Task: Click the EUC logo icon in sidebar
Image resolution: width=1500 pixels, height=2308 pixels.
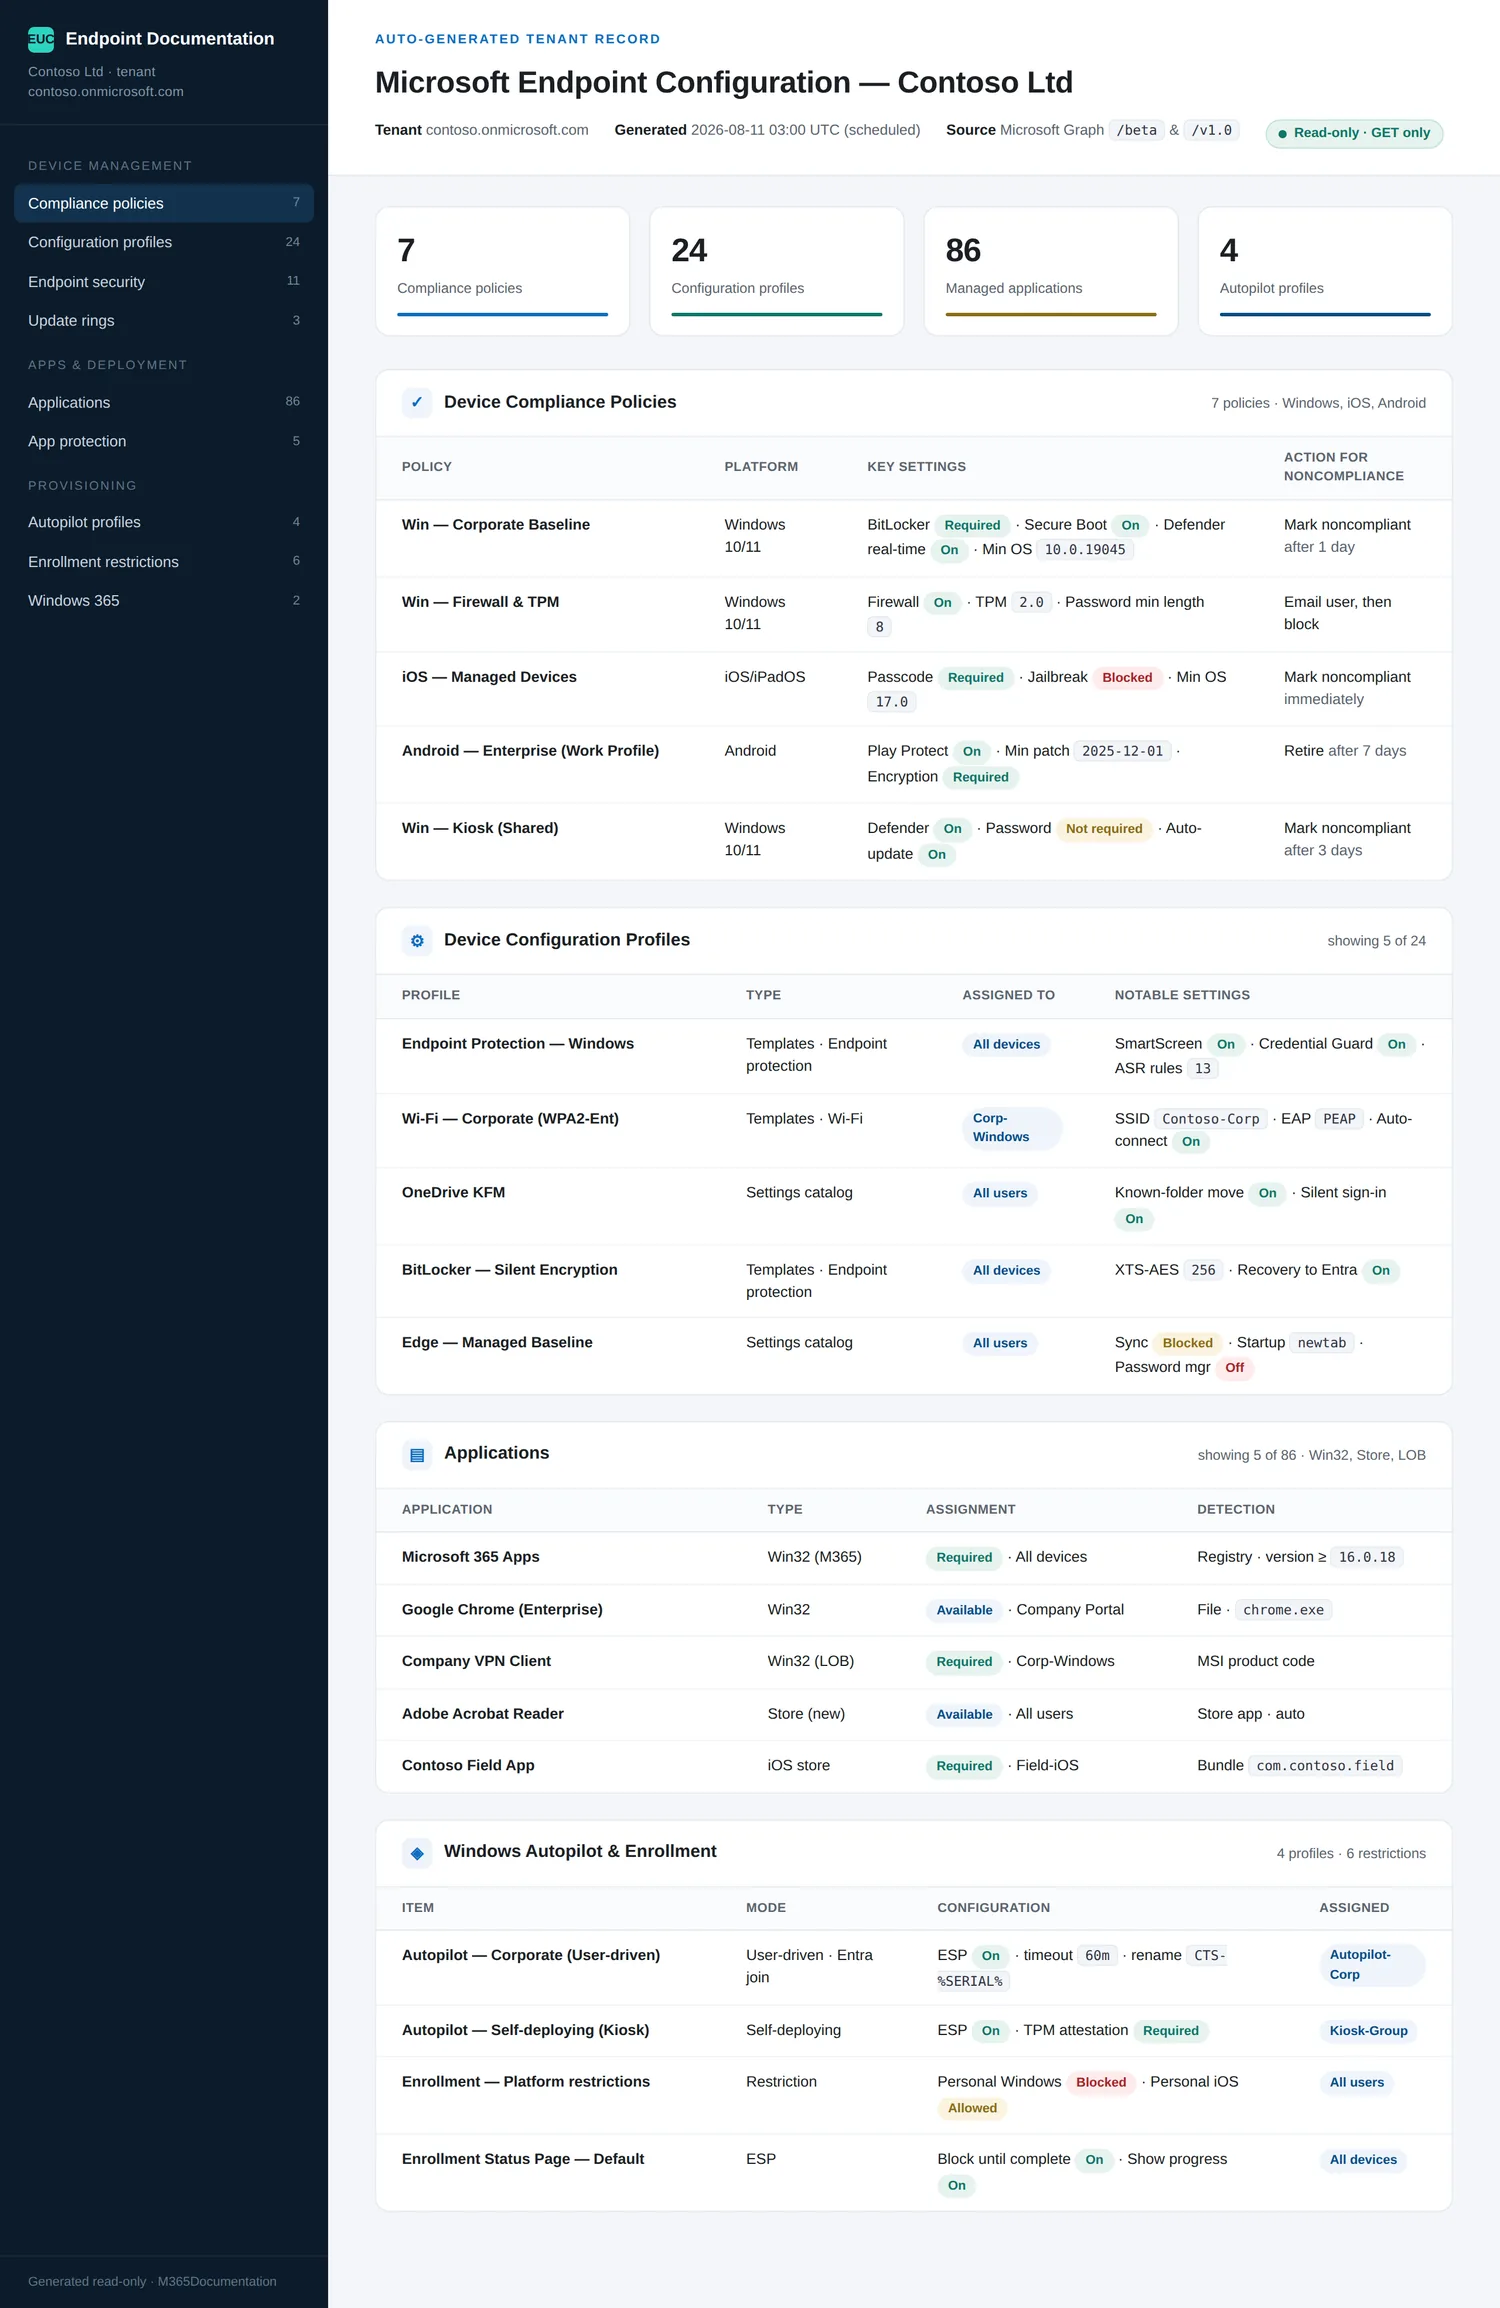Action: tap(41, 39)
